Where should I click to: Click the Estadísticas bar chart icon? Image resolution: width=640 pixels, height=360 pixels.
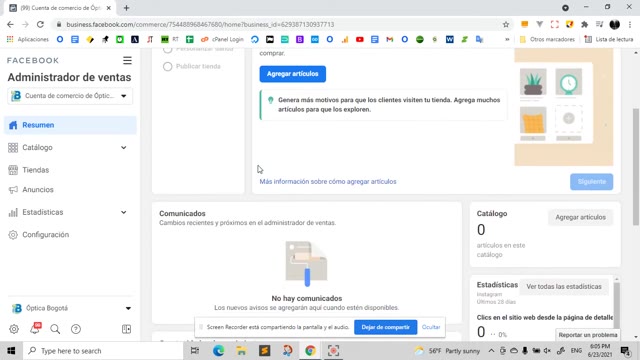tap(13, 212)
